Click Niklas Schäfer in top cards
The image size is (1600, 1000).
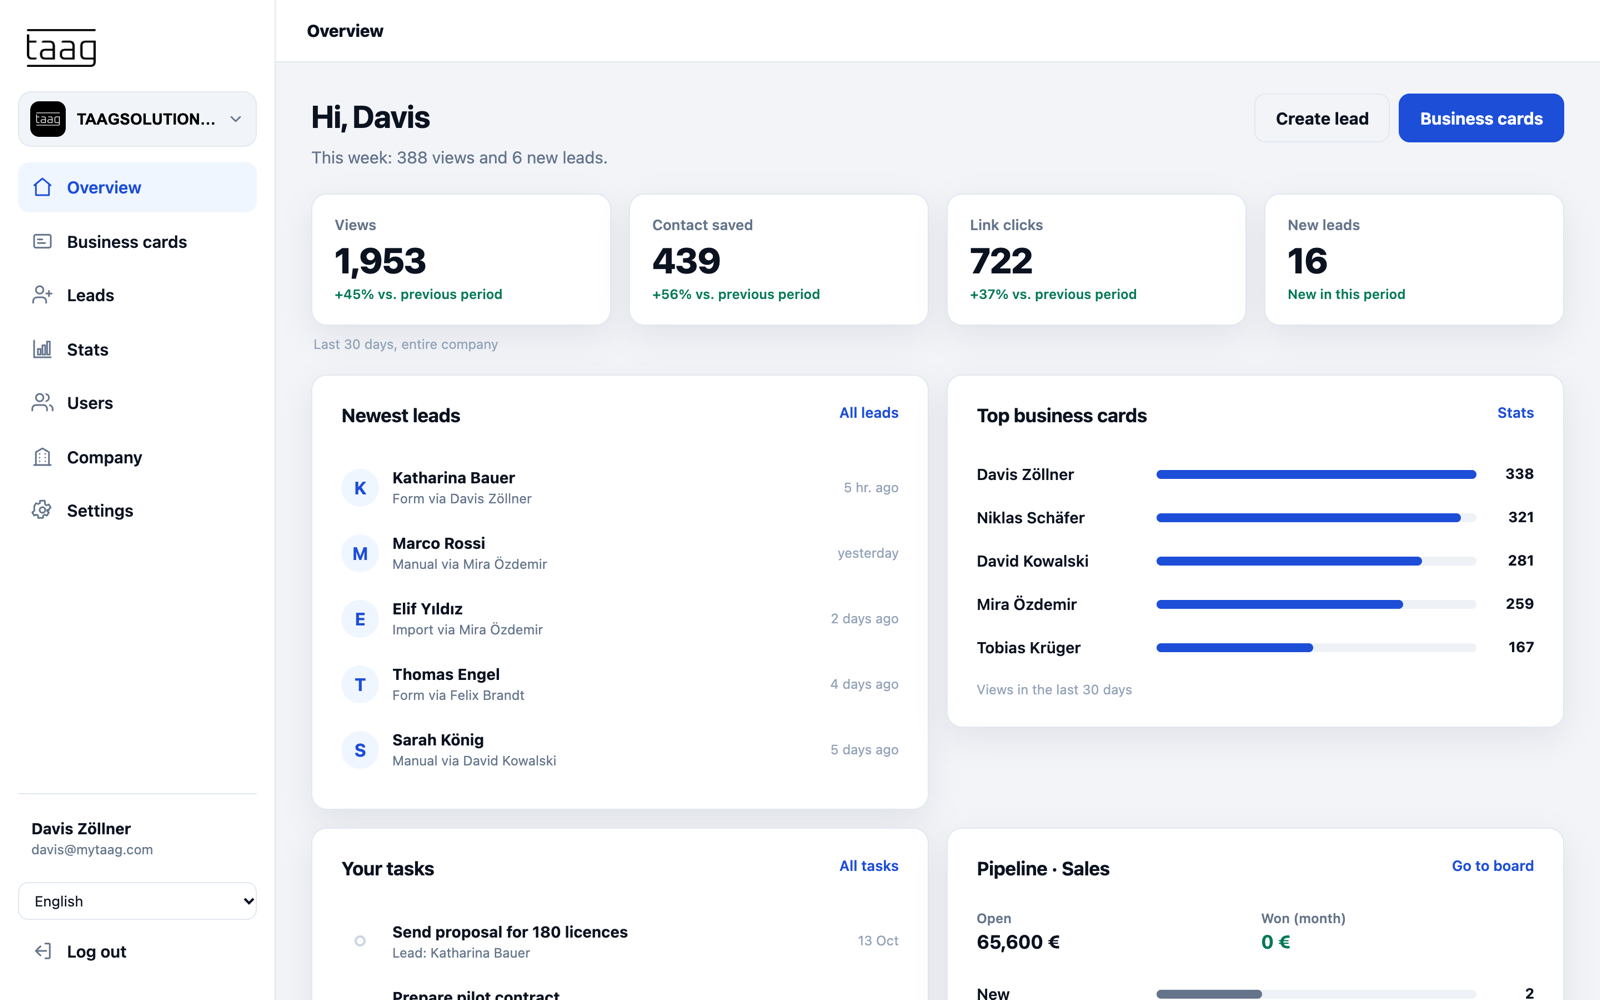[x=1030, y=518]
